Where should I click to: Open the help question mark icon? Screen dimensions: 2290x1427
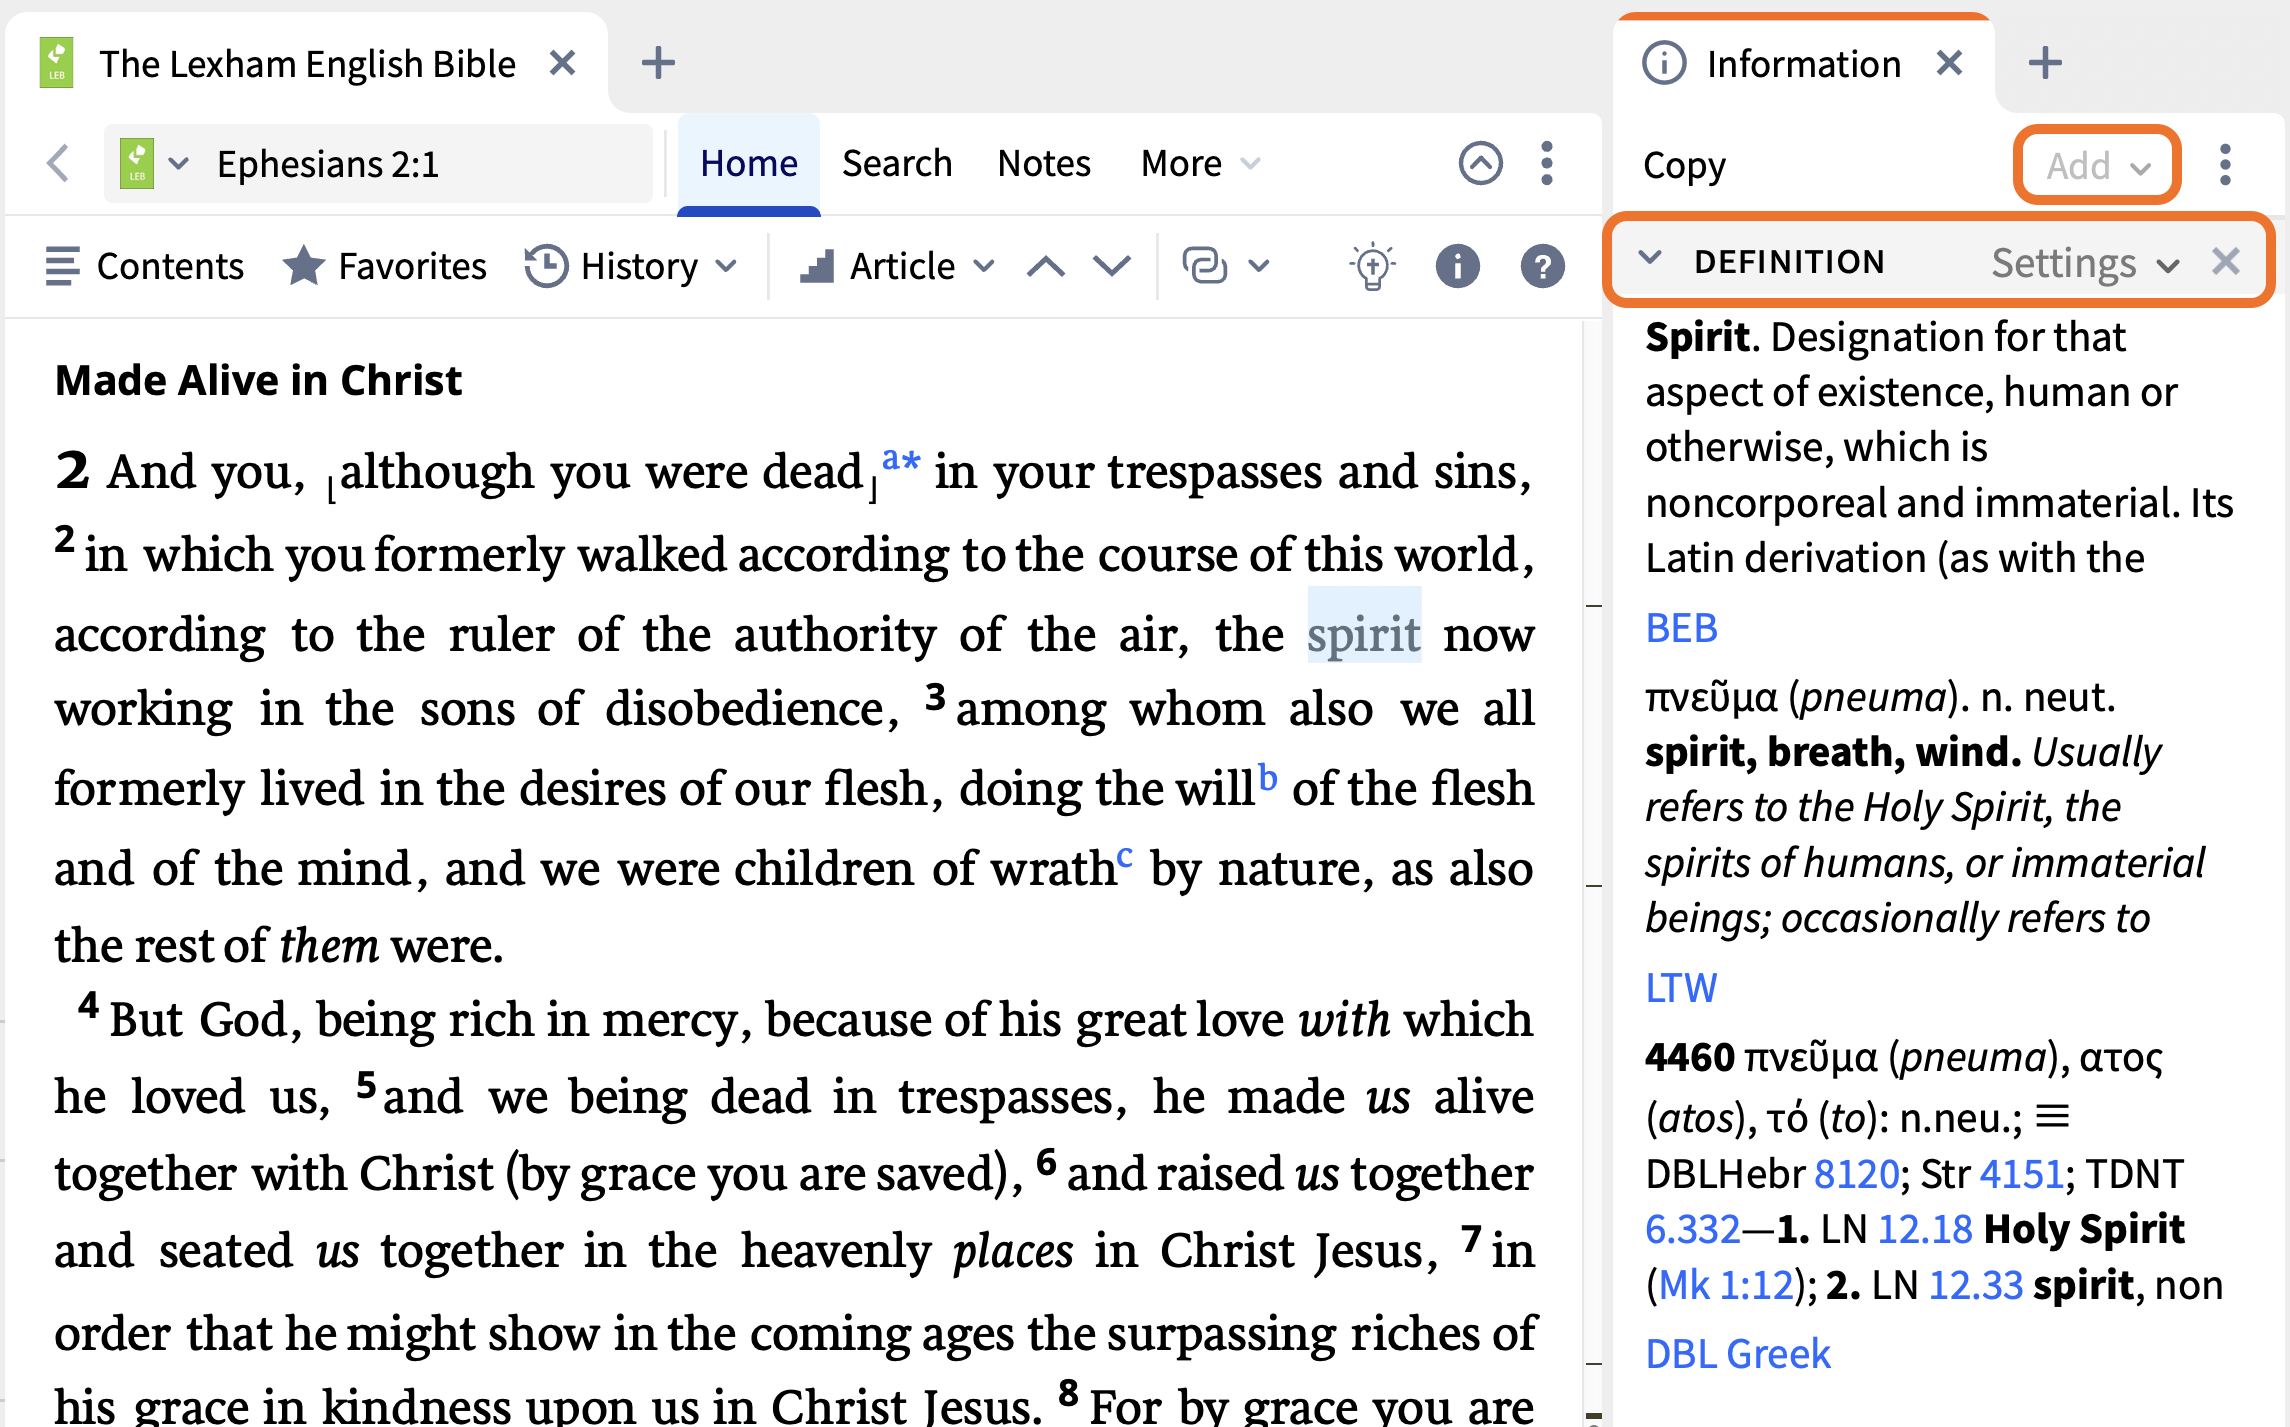(x=1542, y=266)
